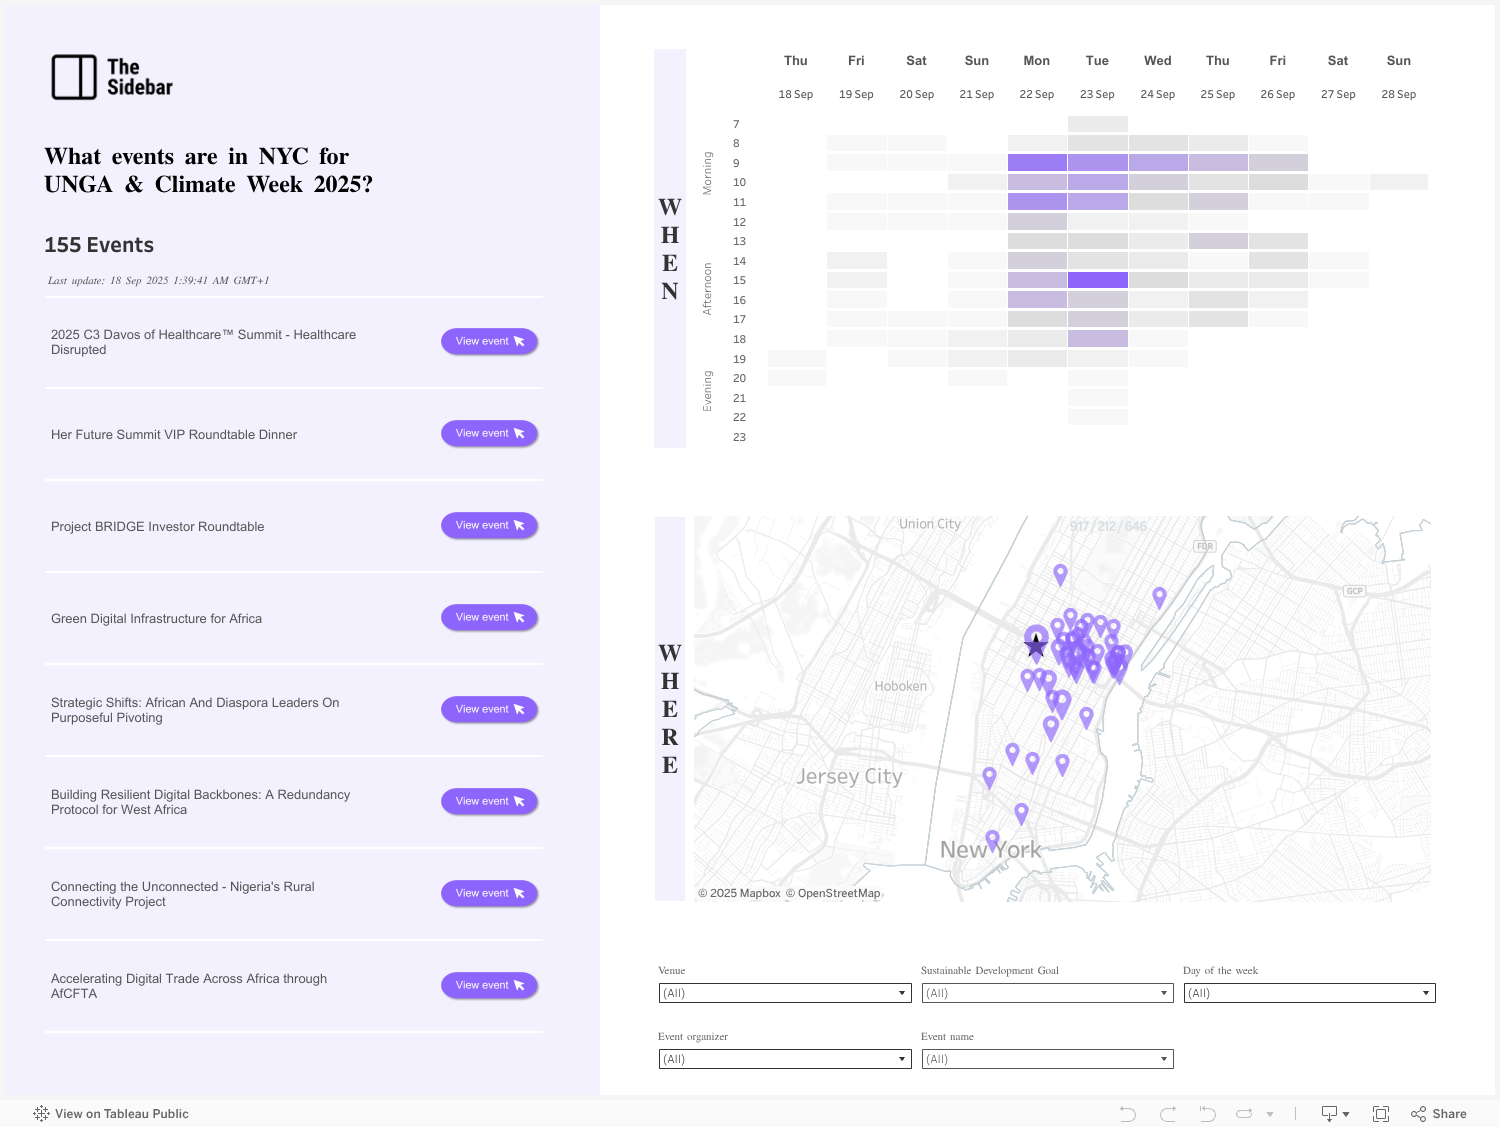Click the Revert icon in bottom toolbar
Screen dimensions: 1500x1127
[1207, 1113]
